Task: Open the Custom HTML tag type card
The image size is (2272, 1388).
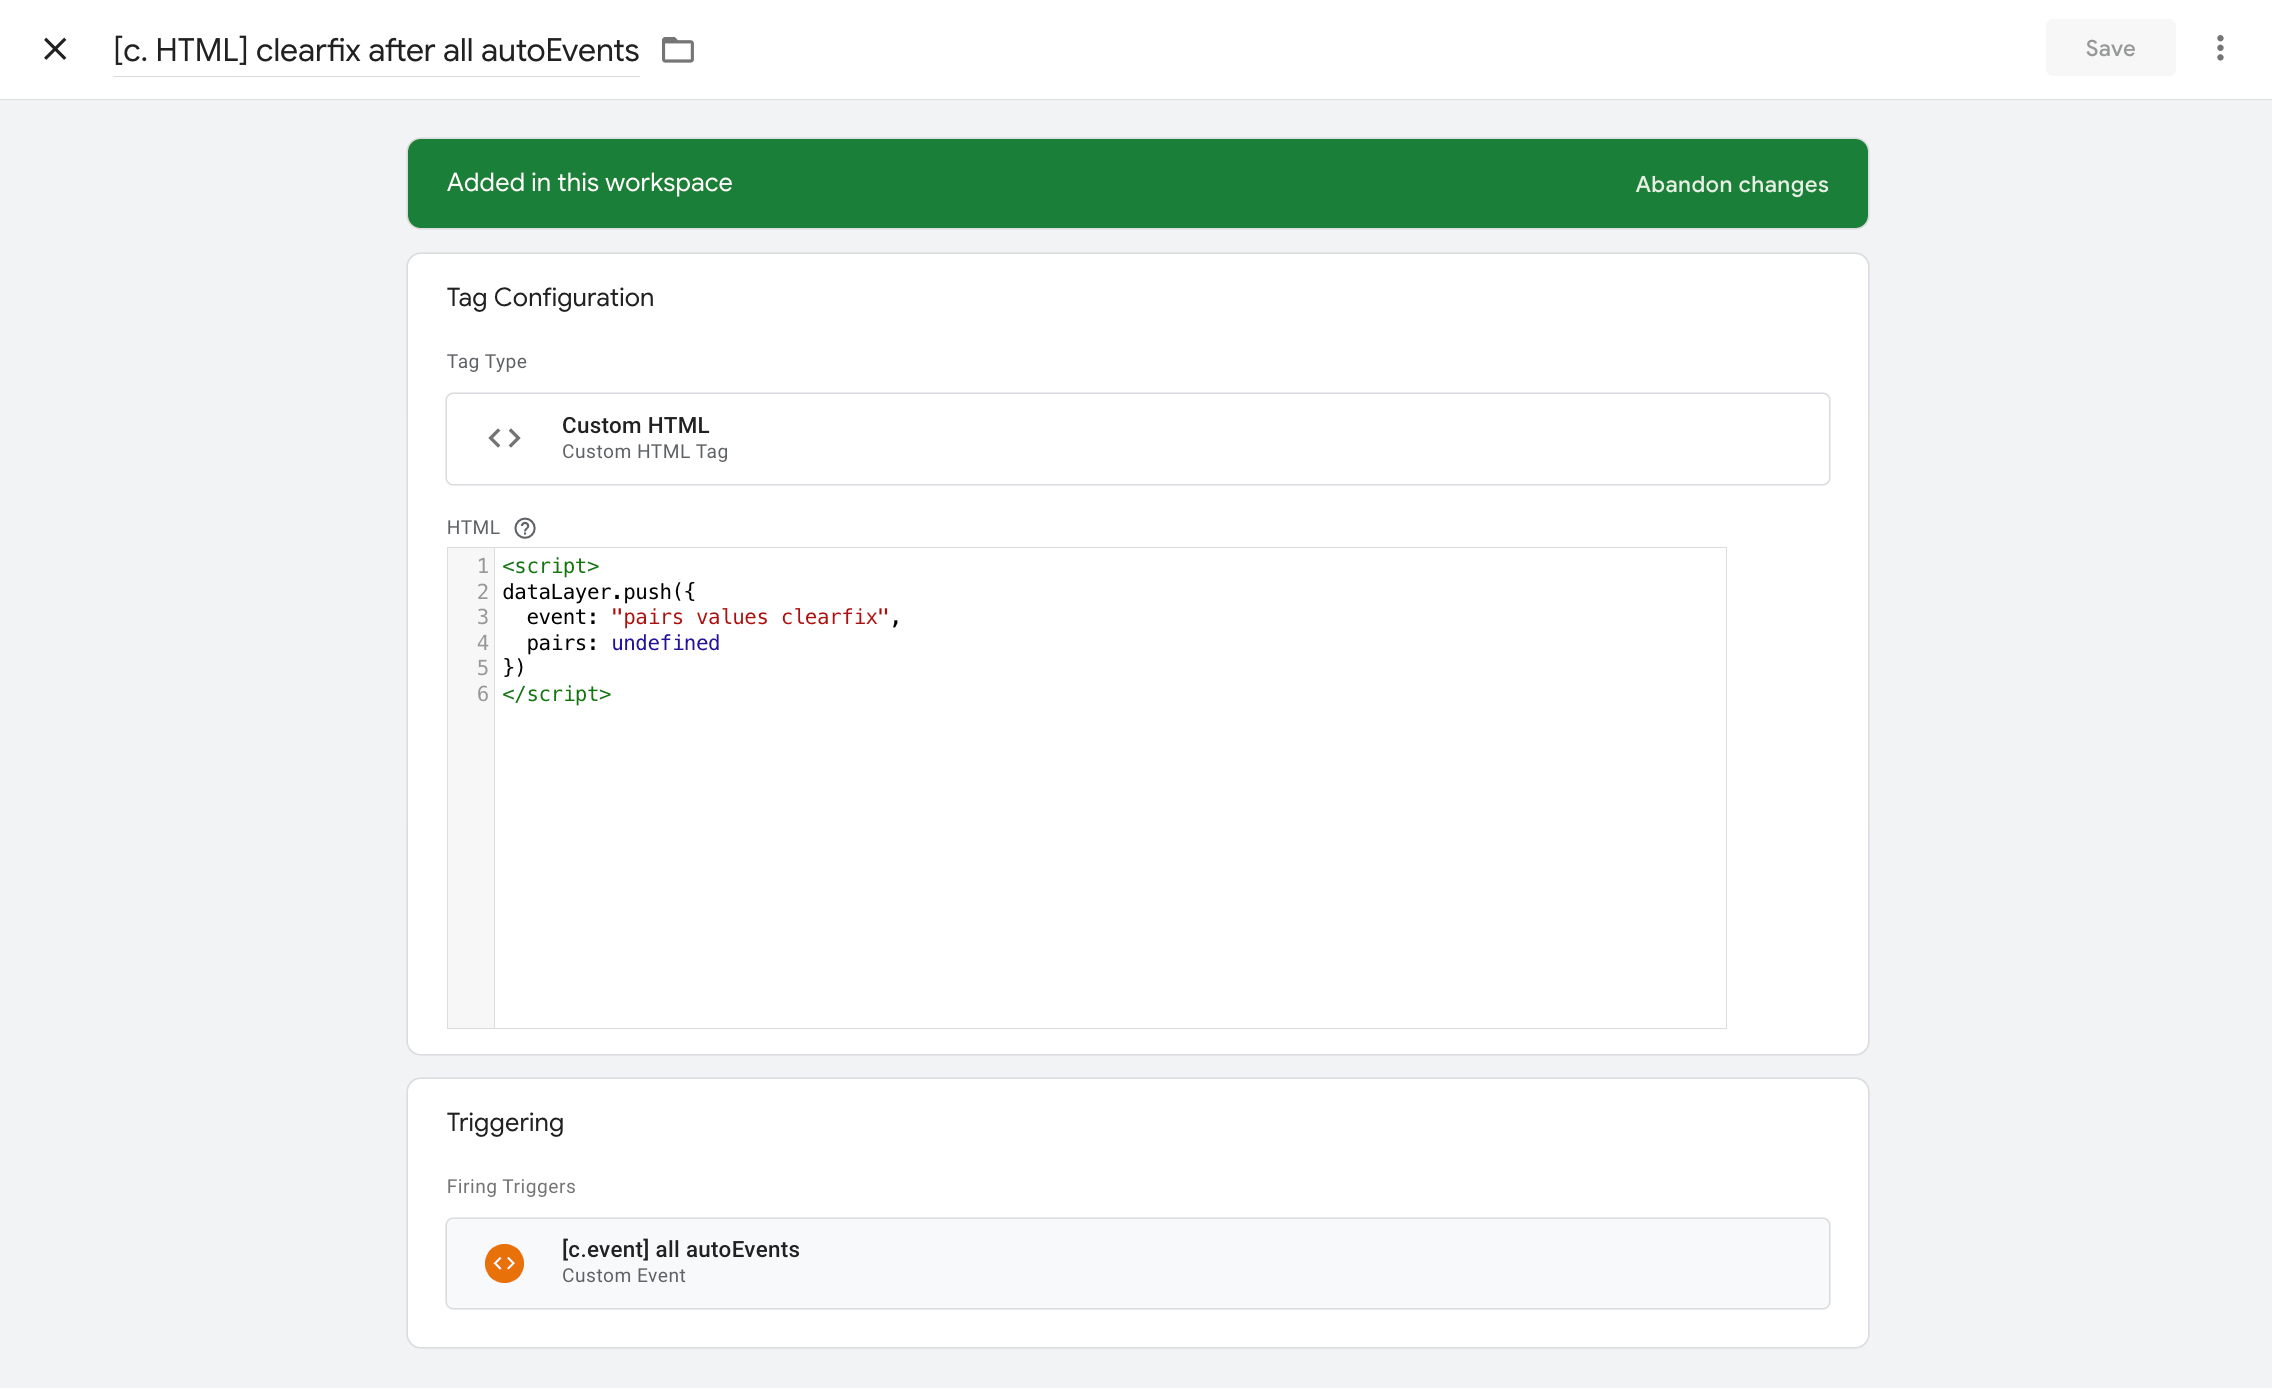Action: click(x=1138, y=438)
